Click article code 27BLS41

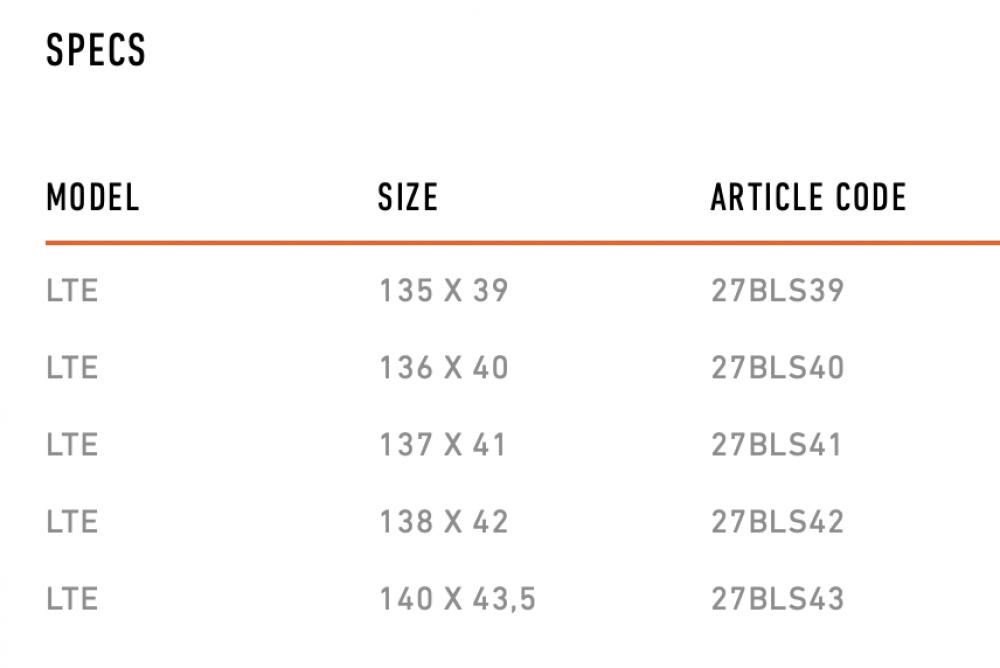pyautogui.click(x=777, y=445)
